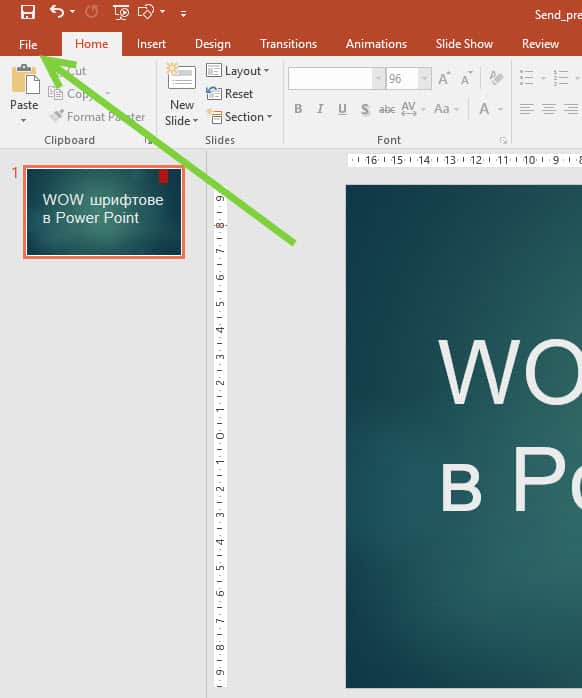Open the Layout dropdown
The width and height of the screenshot is (582, 698).
click(x=237, y=71)
